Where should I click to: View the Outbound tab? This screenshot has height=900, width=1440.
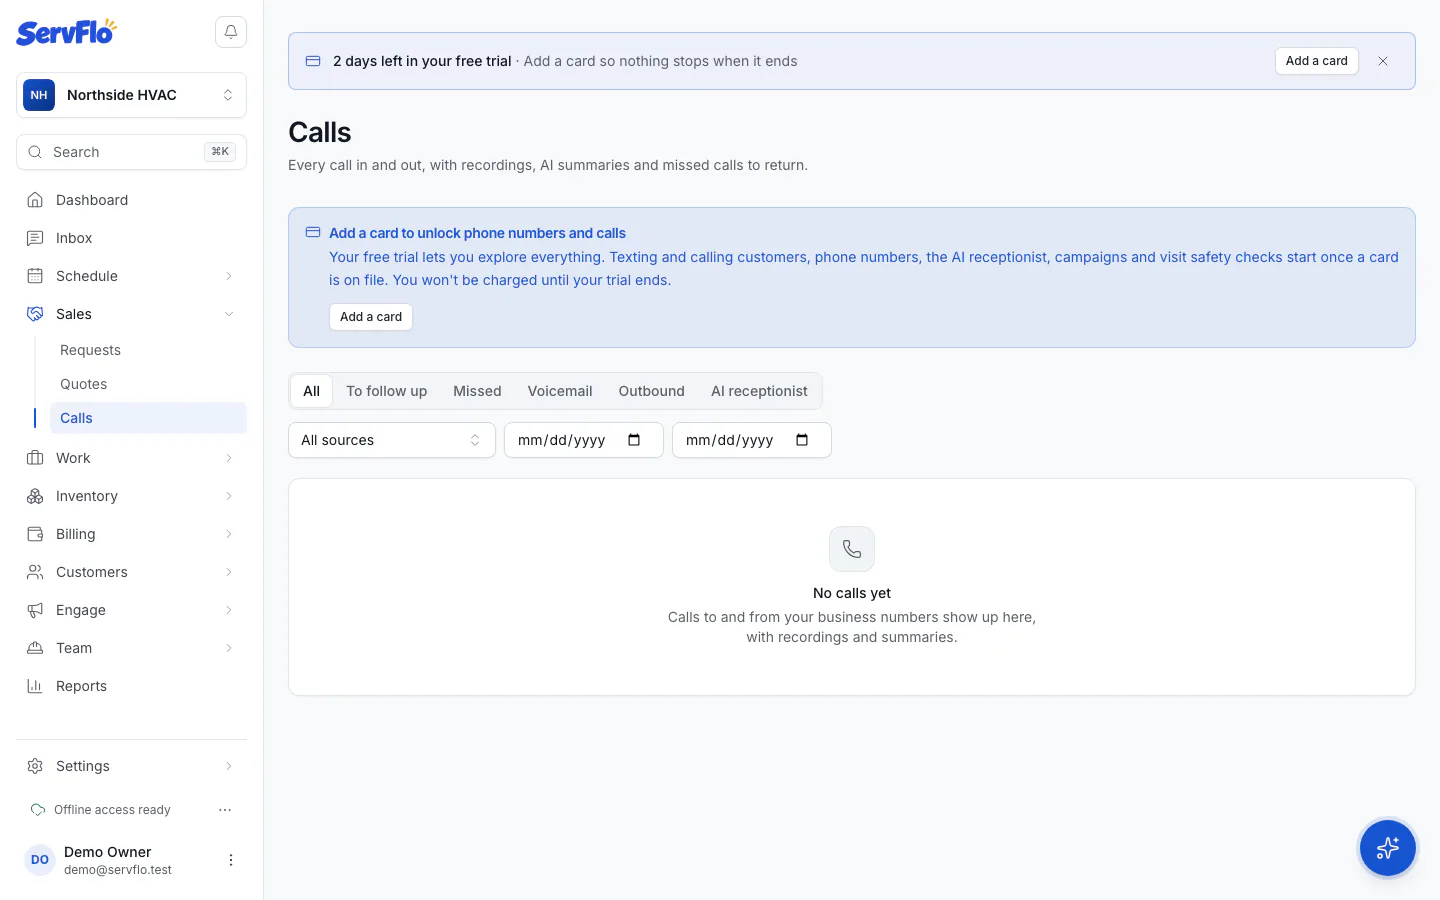coord(651,391)
